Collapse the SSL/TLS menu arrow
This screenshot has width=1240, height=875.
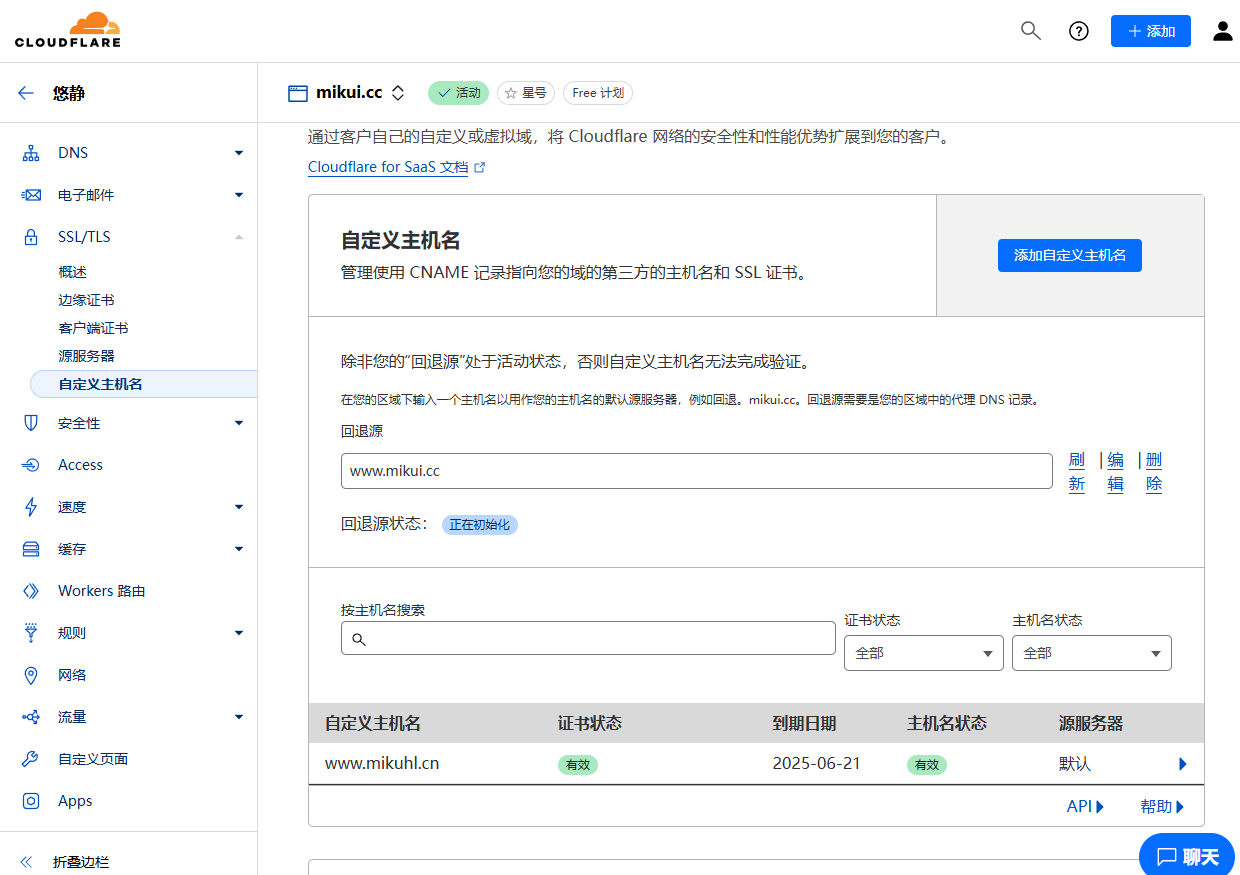pyautogui.click(x=239, y=237)
